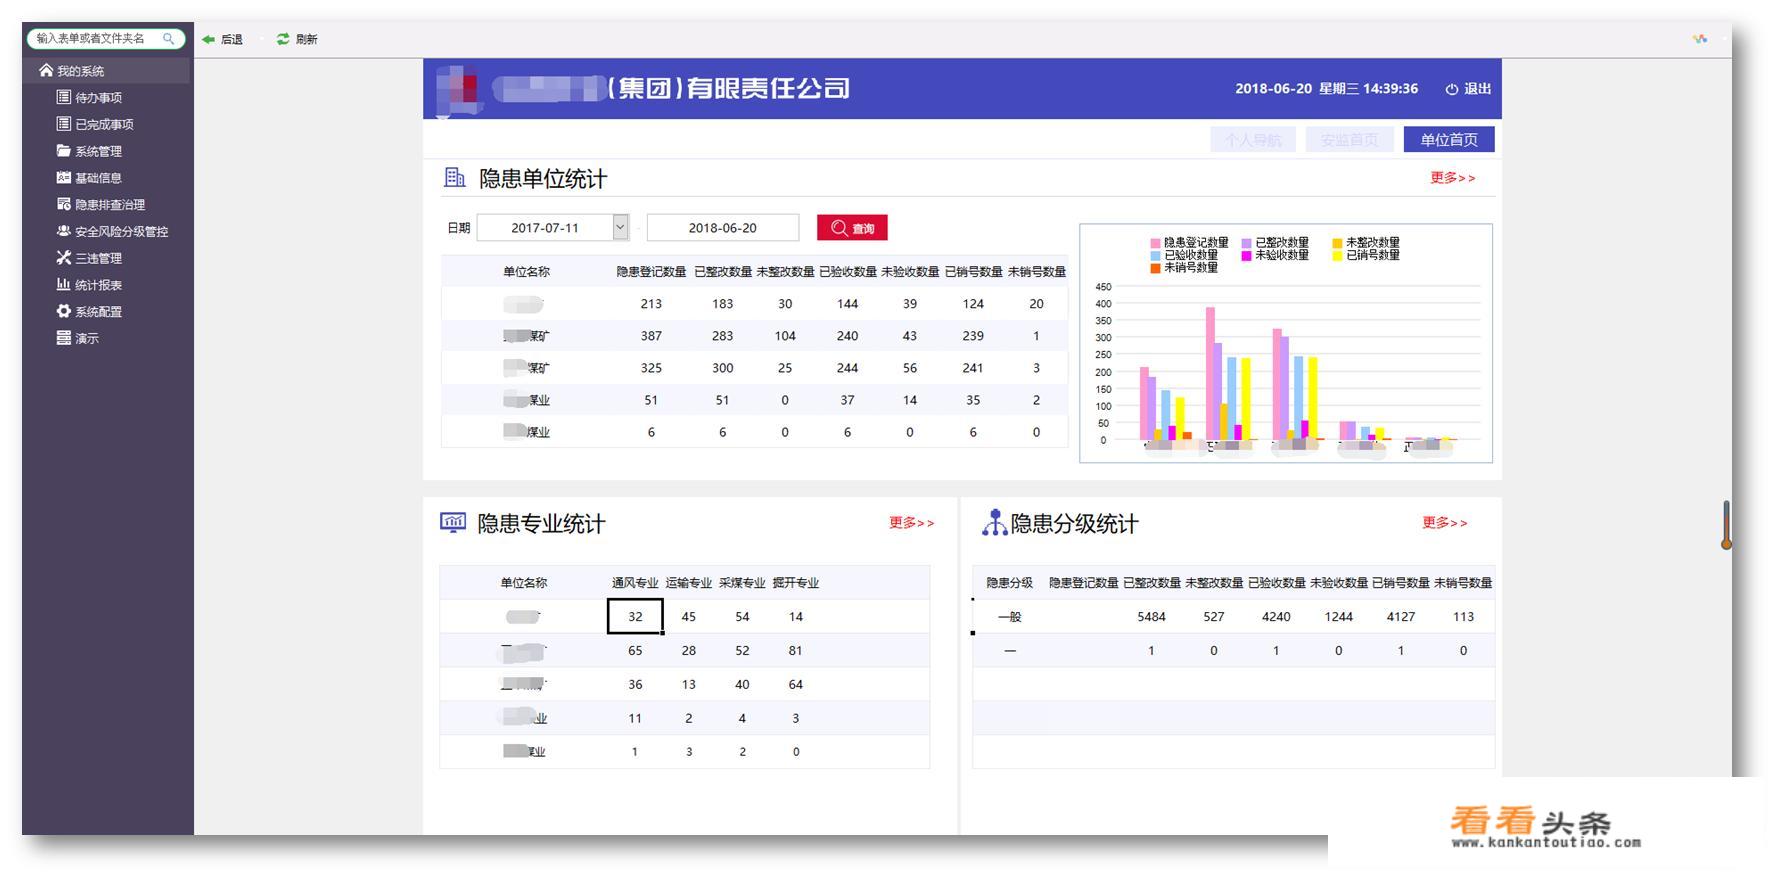Click the 通风专业 column header
Screen dimensions: 1774x877
point(635,583)
